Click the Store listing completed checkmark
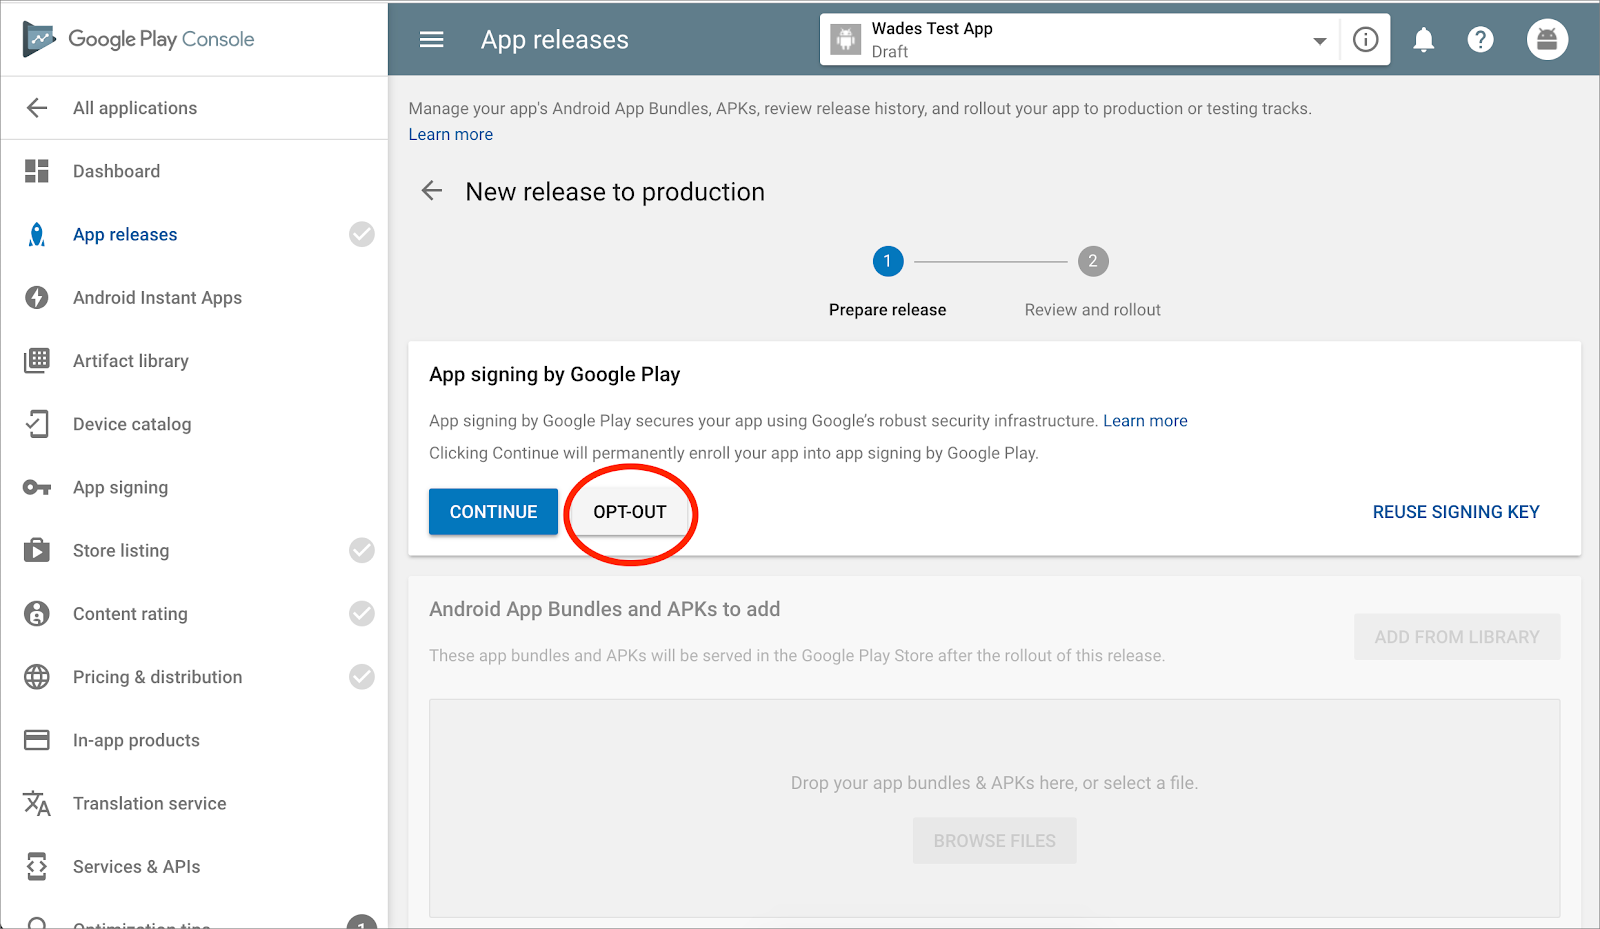Viewport: 1600px width, 929px height. click(362, 550)
